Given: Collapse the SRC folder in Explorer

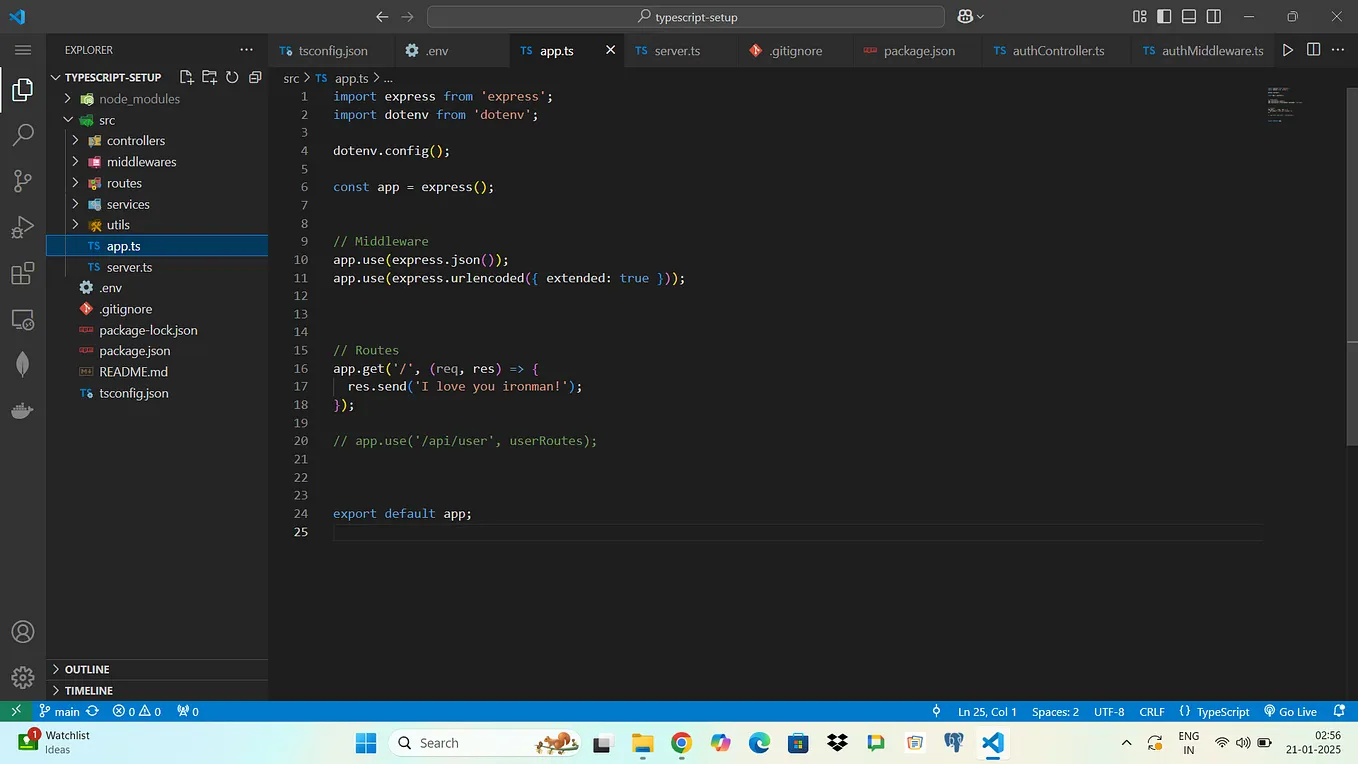Looking at the screenshot, I should [x=69, y=119].
